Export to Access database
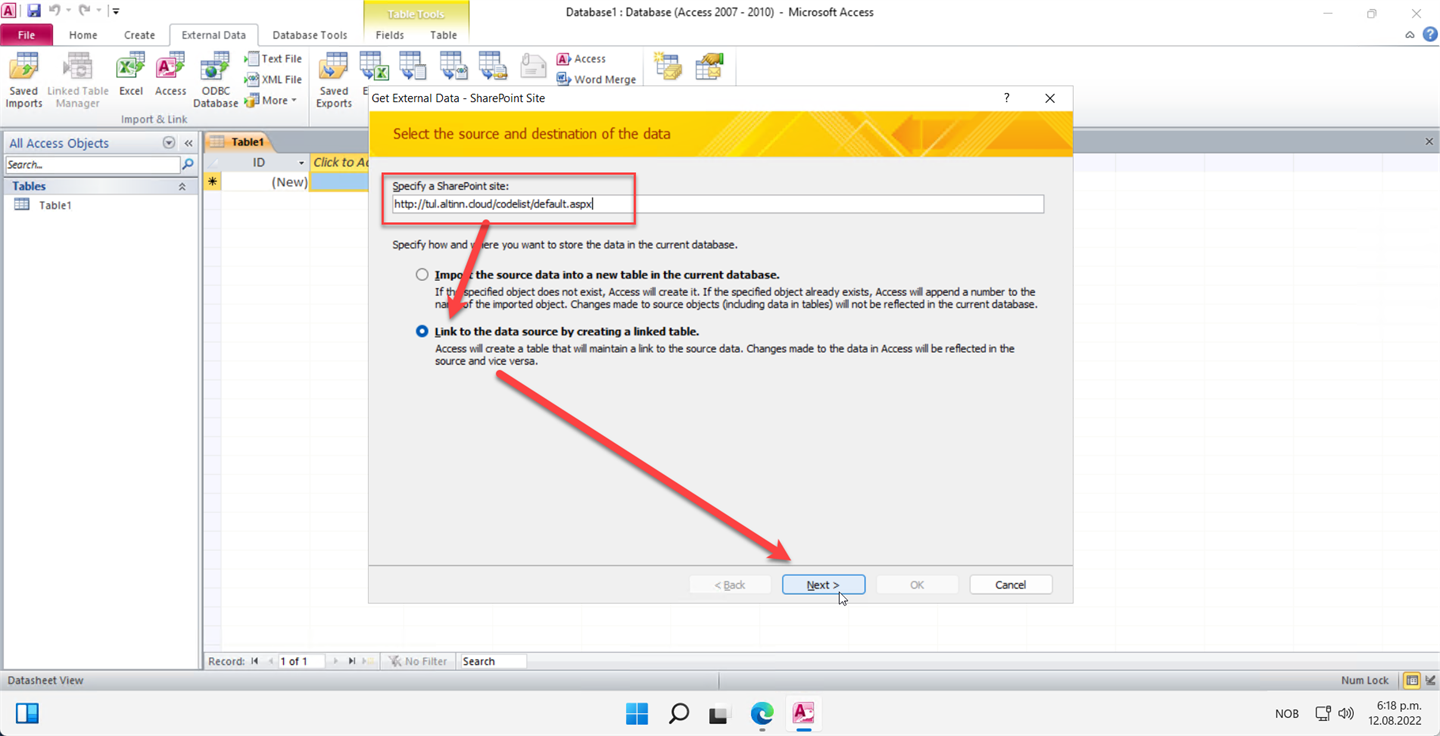The width and height of the screenshot is (1440, 736). pyautogui.click(x=582, y=59)
